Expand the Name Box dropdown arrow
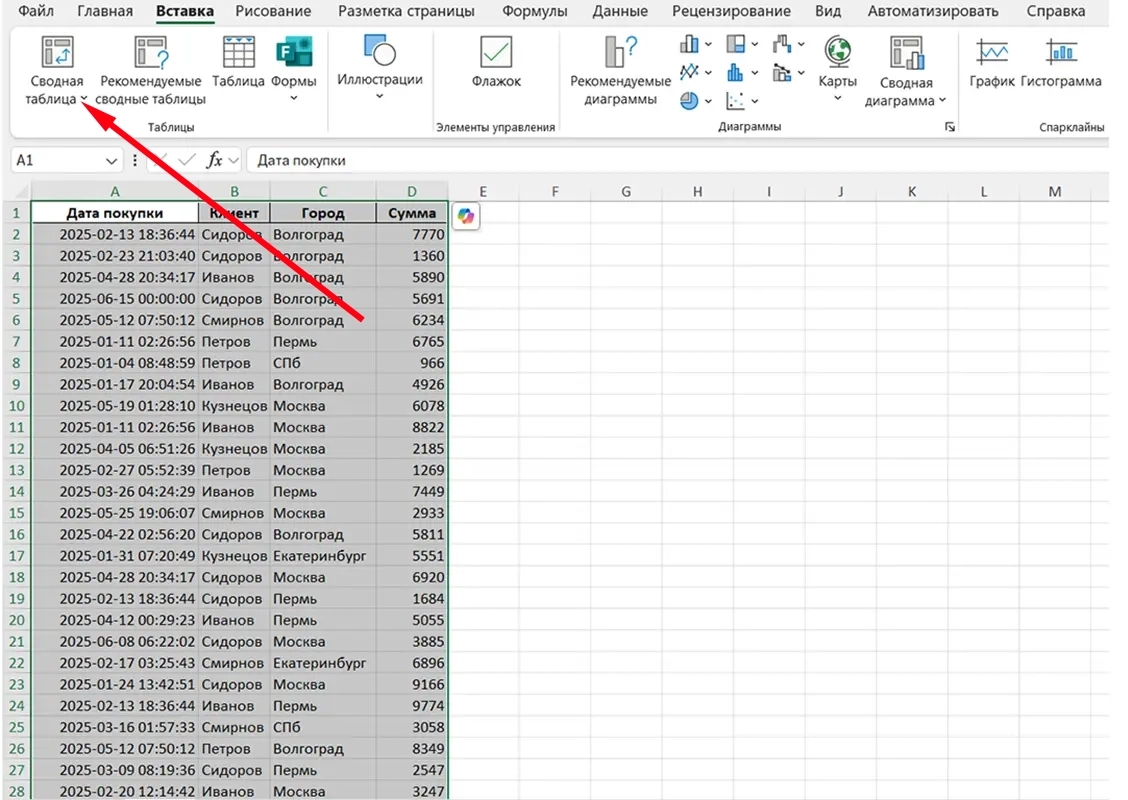 pos(111,161)
